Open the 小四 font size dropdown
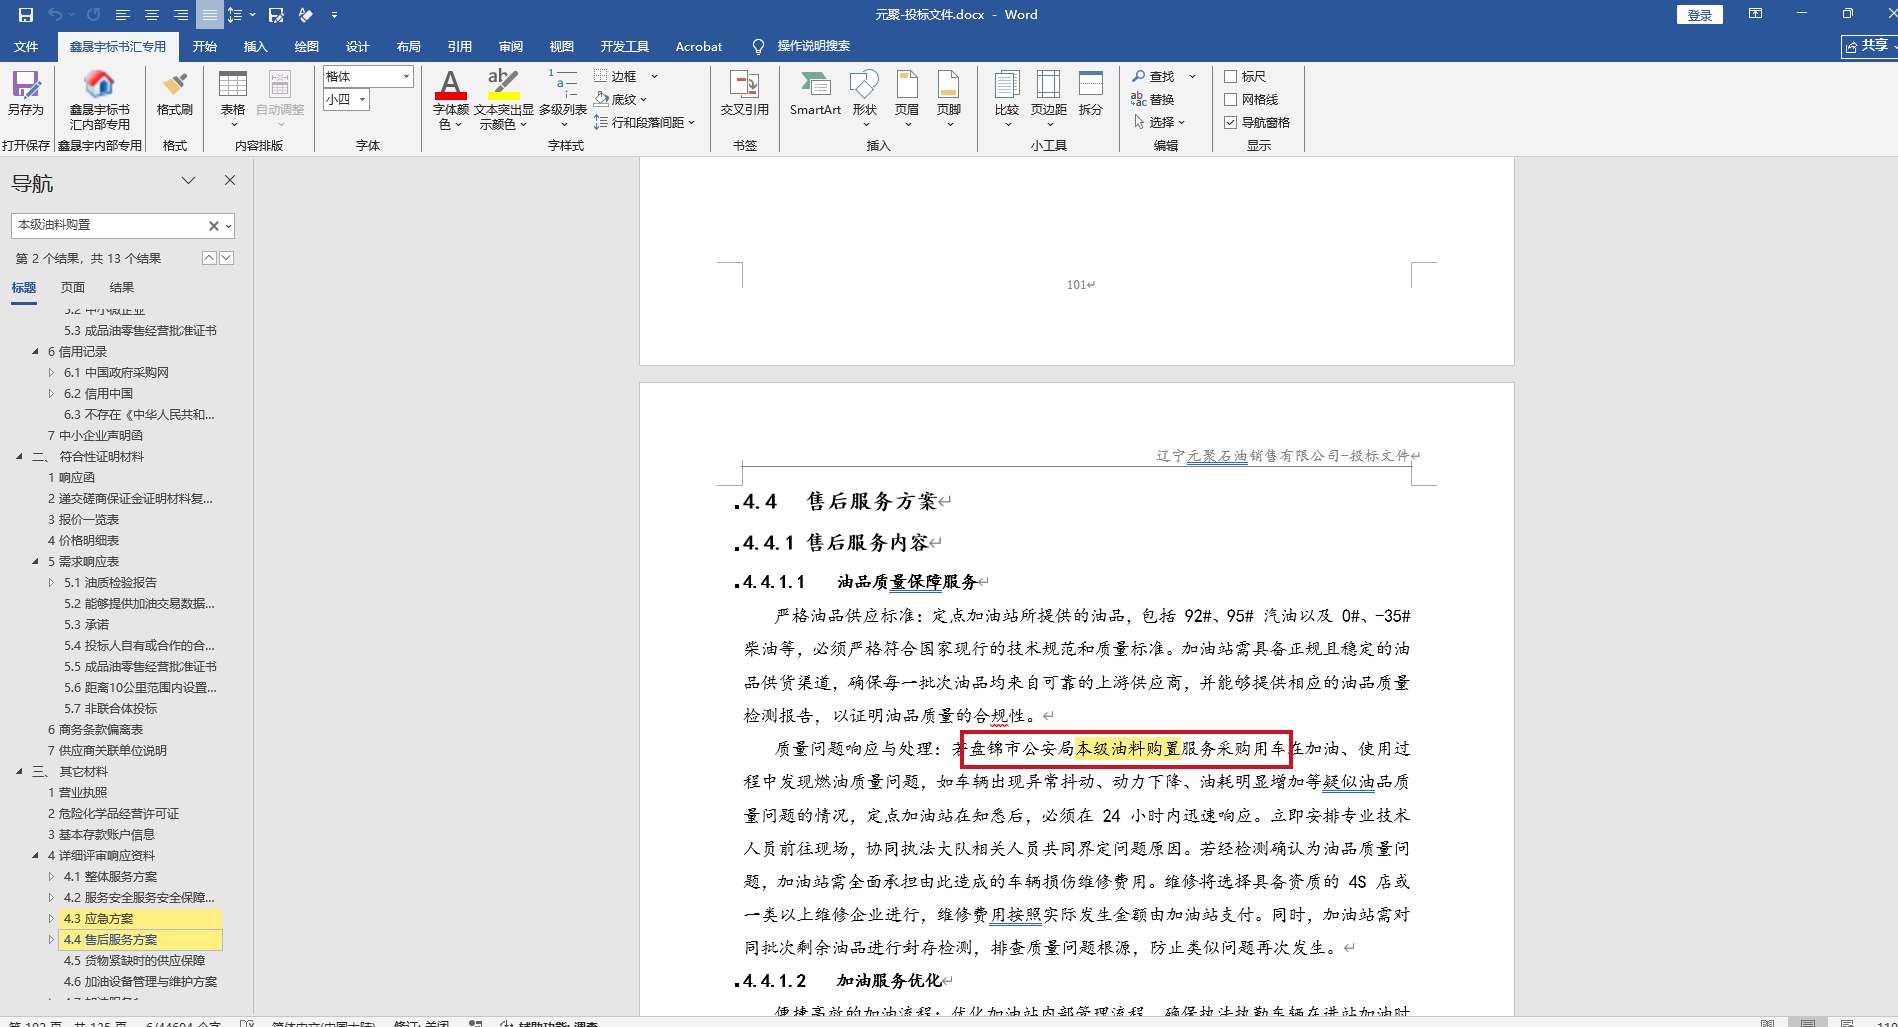Screen dimensions: 1898x1027 (x=362, y=99)
